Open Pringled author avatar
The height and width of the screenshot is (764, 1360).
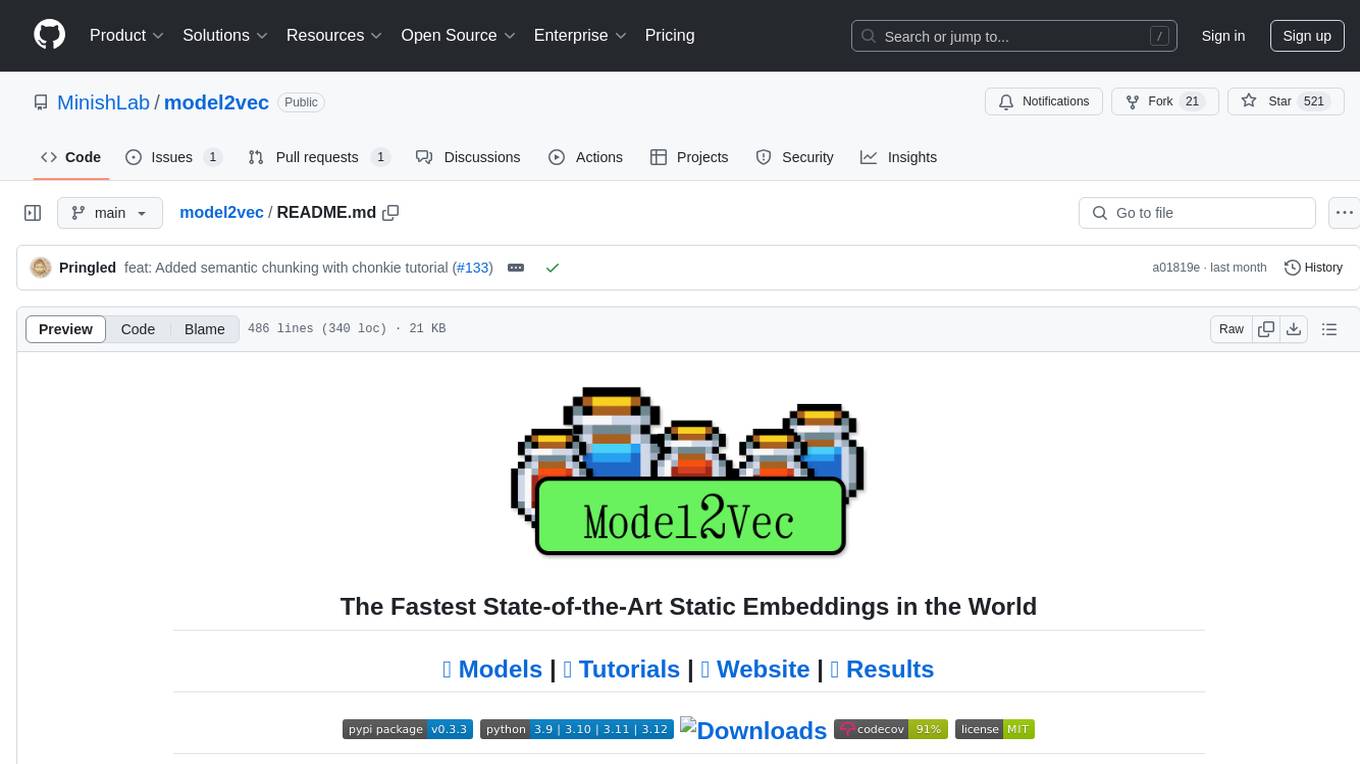click(x=41, y=267)
